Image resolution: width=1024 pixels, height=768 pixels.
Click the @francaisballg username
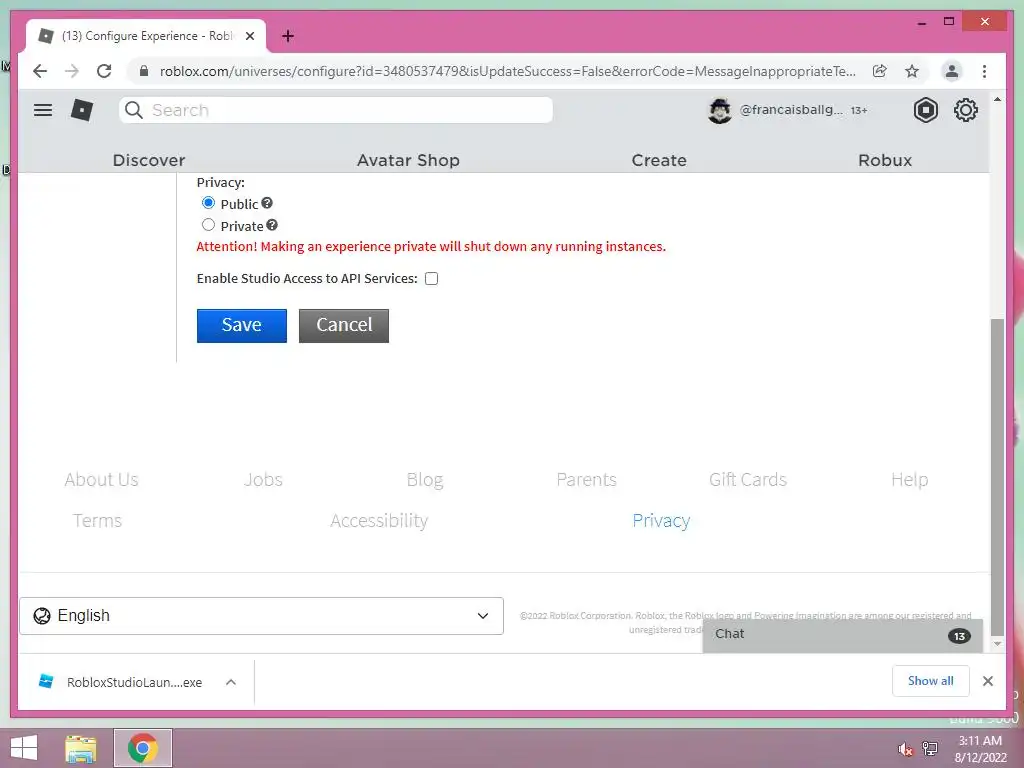(x=791, y=110)
